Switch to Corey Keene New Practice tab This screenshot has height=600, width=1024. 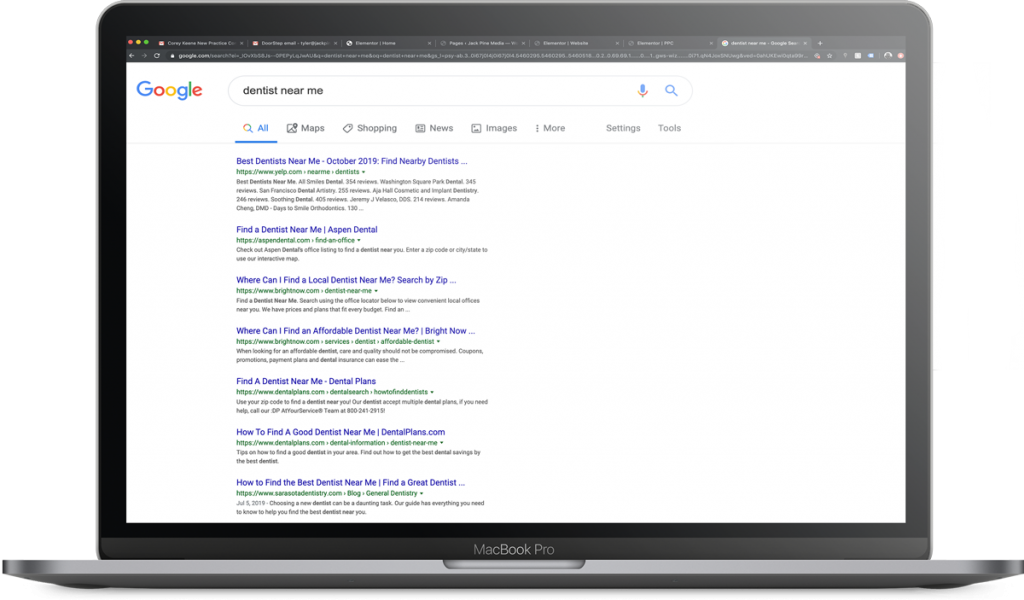pyautogui.click(x=200, y=43)
